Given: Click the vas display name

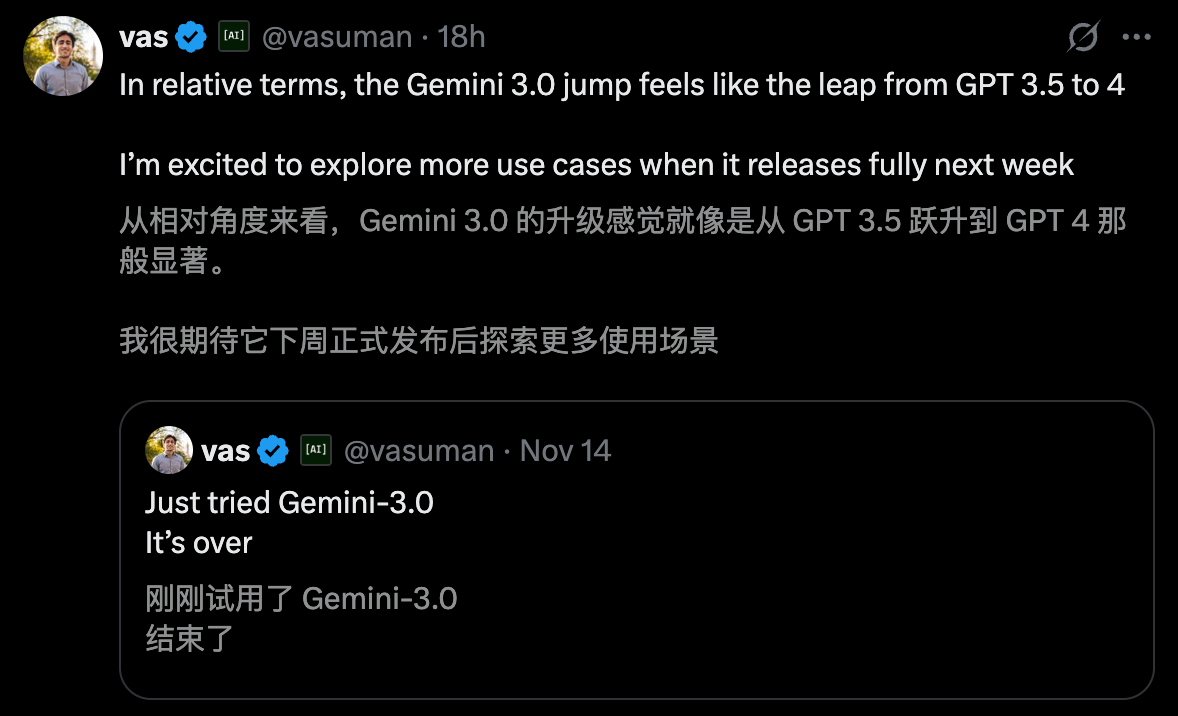Looking at the screenshot, I should (x=145, y=36).
